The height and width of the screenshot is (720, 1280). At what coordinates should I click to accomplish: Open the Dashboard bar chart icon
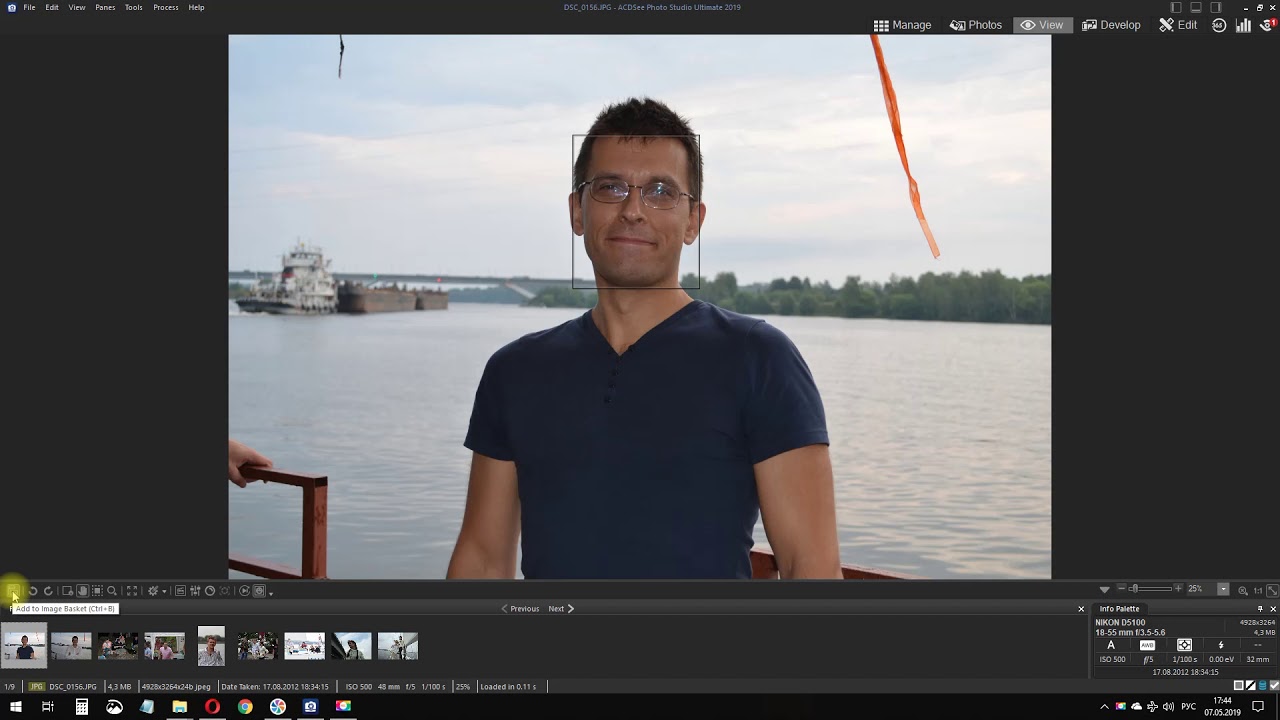[1243, 25]
